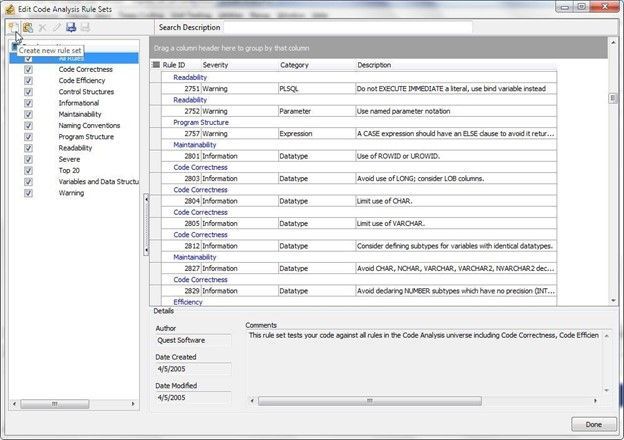Toggle the Readability checkbox
Screen dimensions: 624x440
pyautogui.click(x=28, y=148)
